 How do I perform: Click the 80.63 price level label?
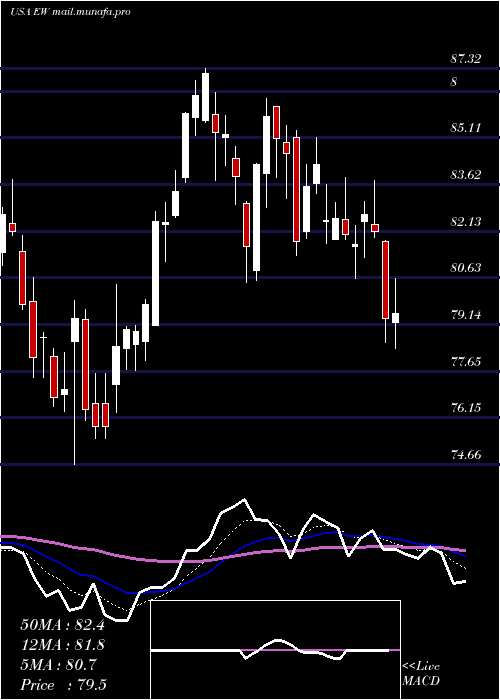click(466, 268)
